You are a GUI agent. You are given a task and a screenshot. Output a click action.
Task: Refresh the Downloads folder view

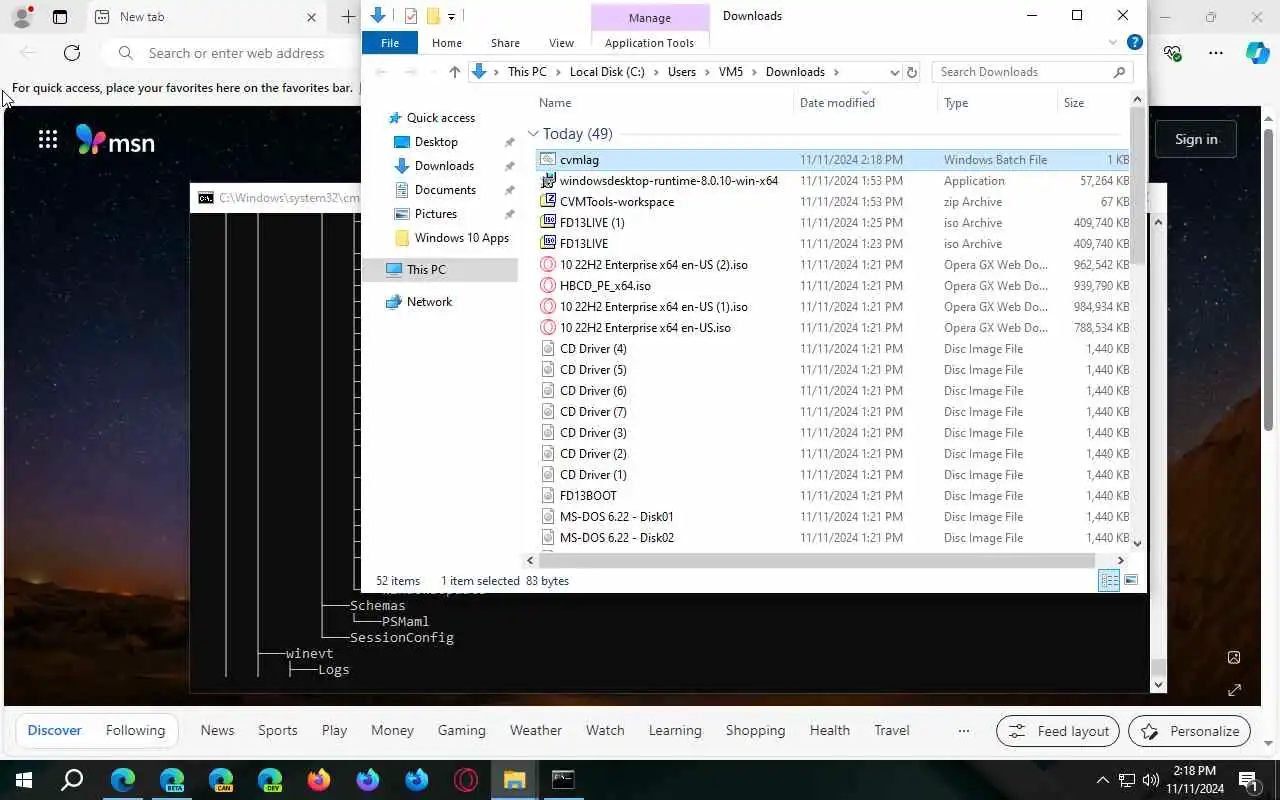[x=911, y=72]
